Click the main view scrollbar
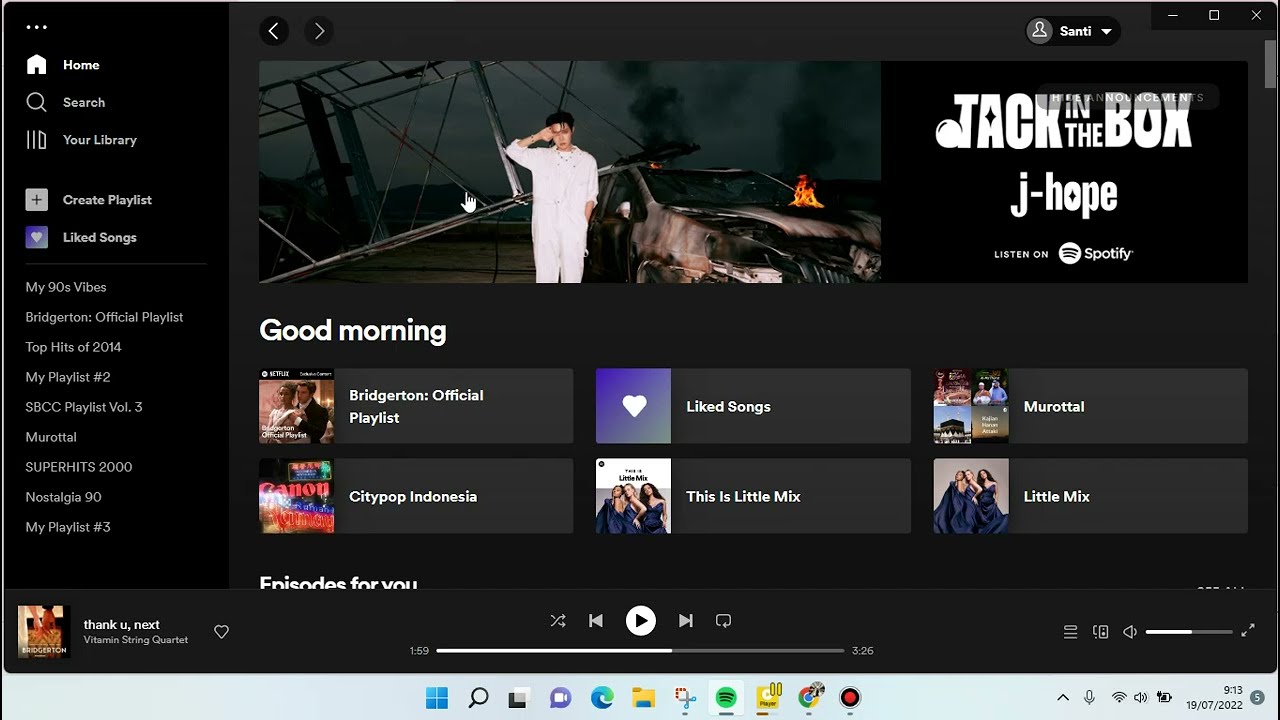Screen dimensions: 1280x720 pyautogui.click(x=1271, y=64)
